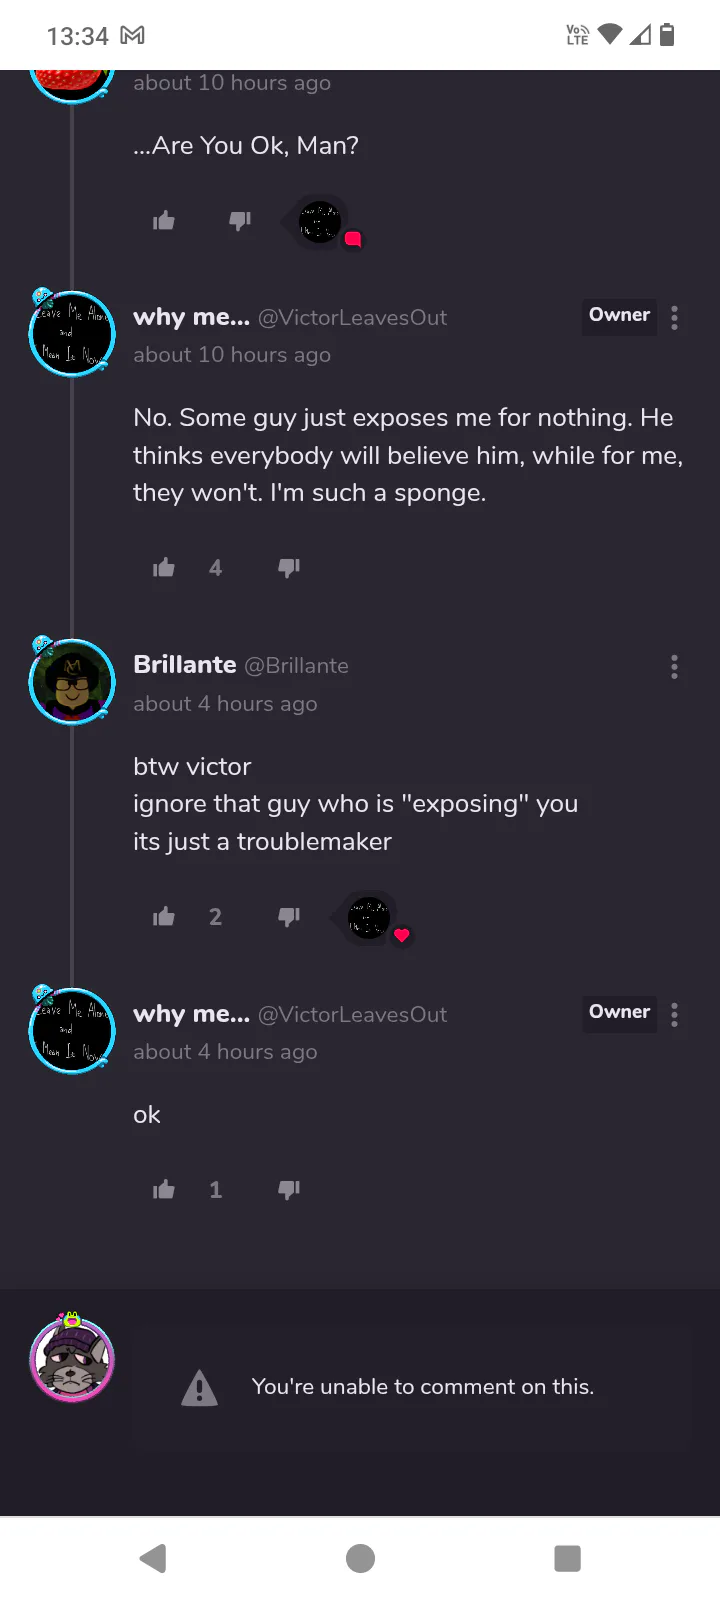Like the "...Are You Ok, Man?" comment
Screen dimensions: 720x1600
tap(164, 221)
